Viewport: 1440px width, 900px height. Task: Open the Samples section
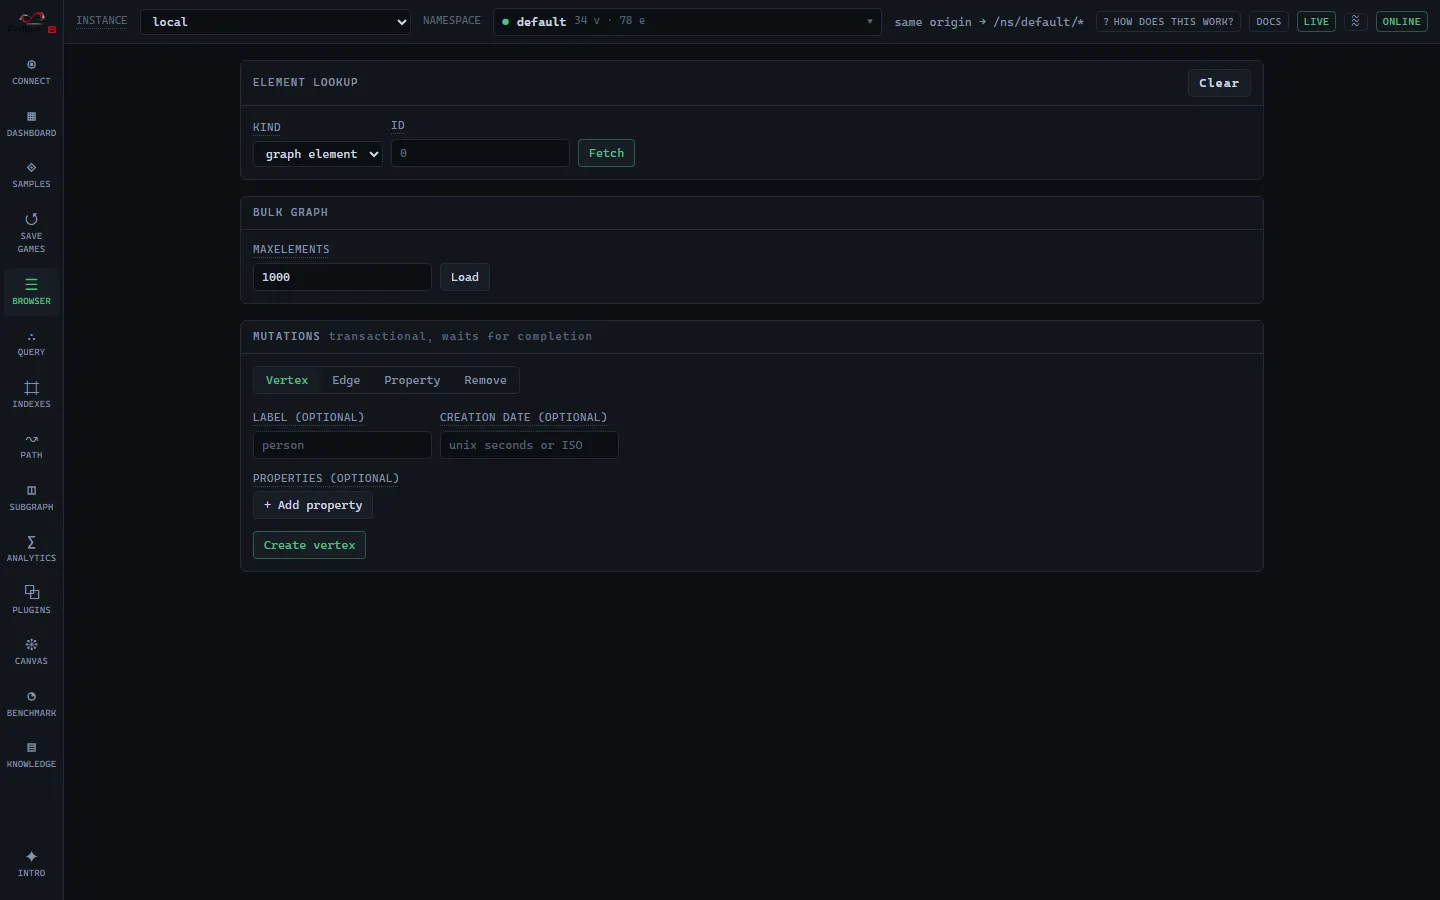coord(31,175)
